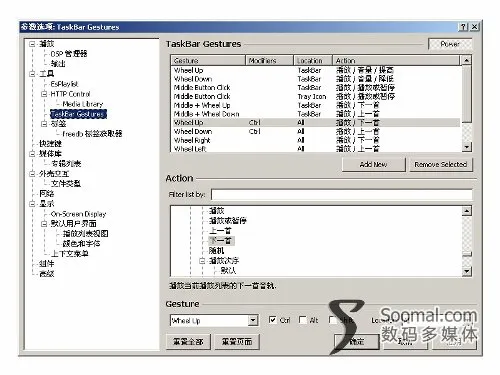This screenshot has width=500, height=375.
Task: Click the Add New button
Action: point(373,165)
